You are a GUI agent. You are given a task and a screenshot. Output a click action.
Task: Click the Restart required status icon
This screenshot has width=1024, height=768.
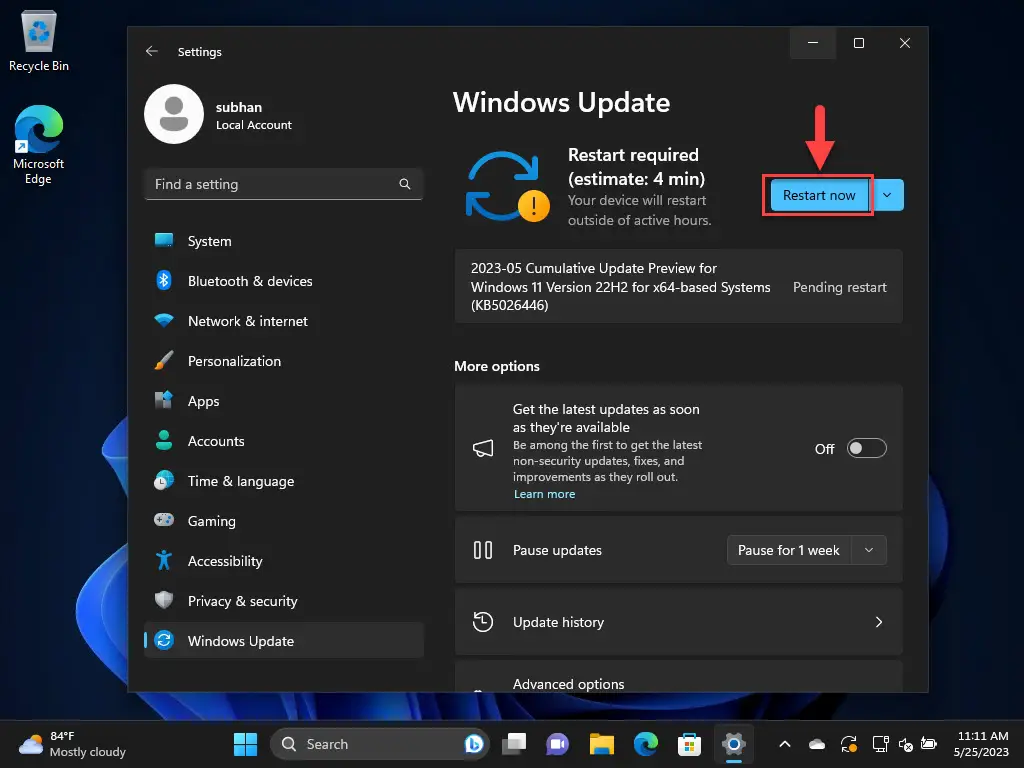(x=507, y=187)
